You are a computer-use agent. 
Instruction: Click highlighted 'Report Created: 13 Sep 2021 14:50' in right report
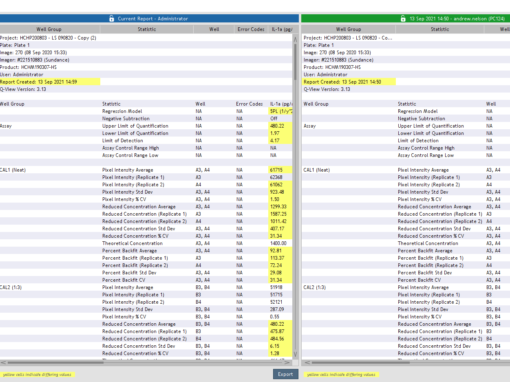tap(349, 82)
